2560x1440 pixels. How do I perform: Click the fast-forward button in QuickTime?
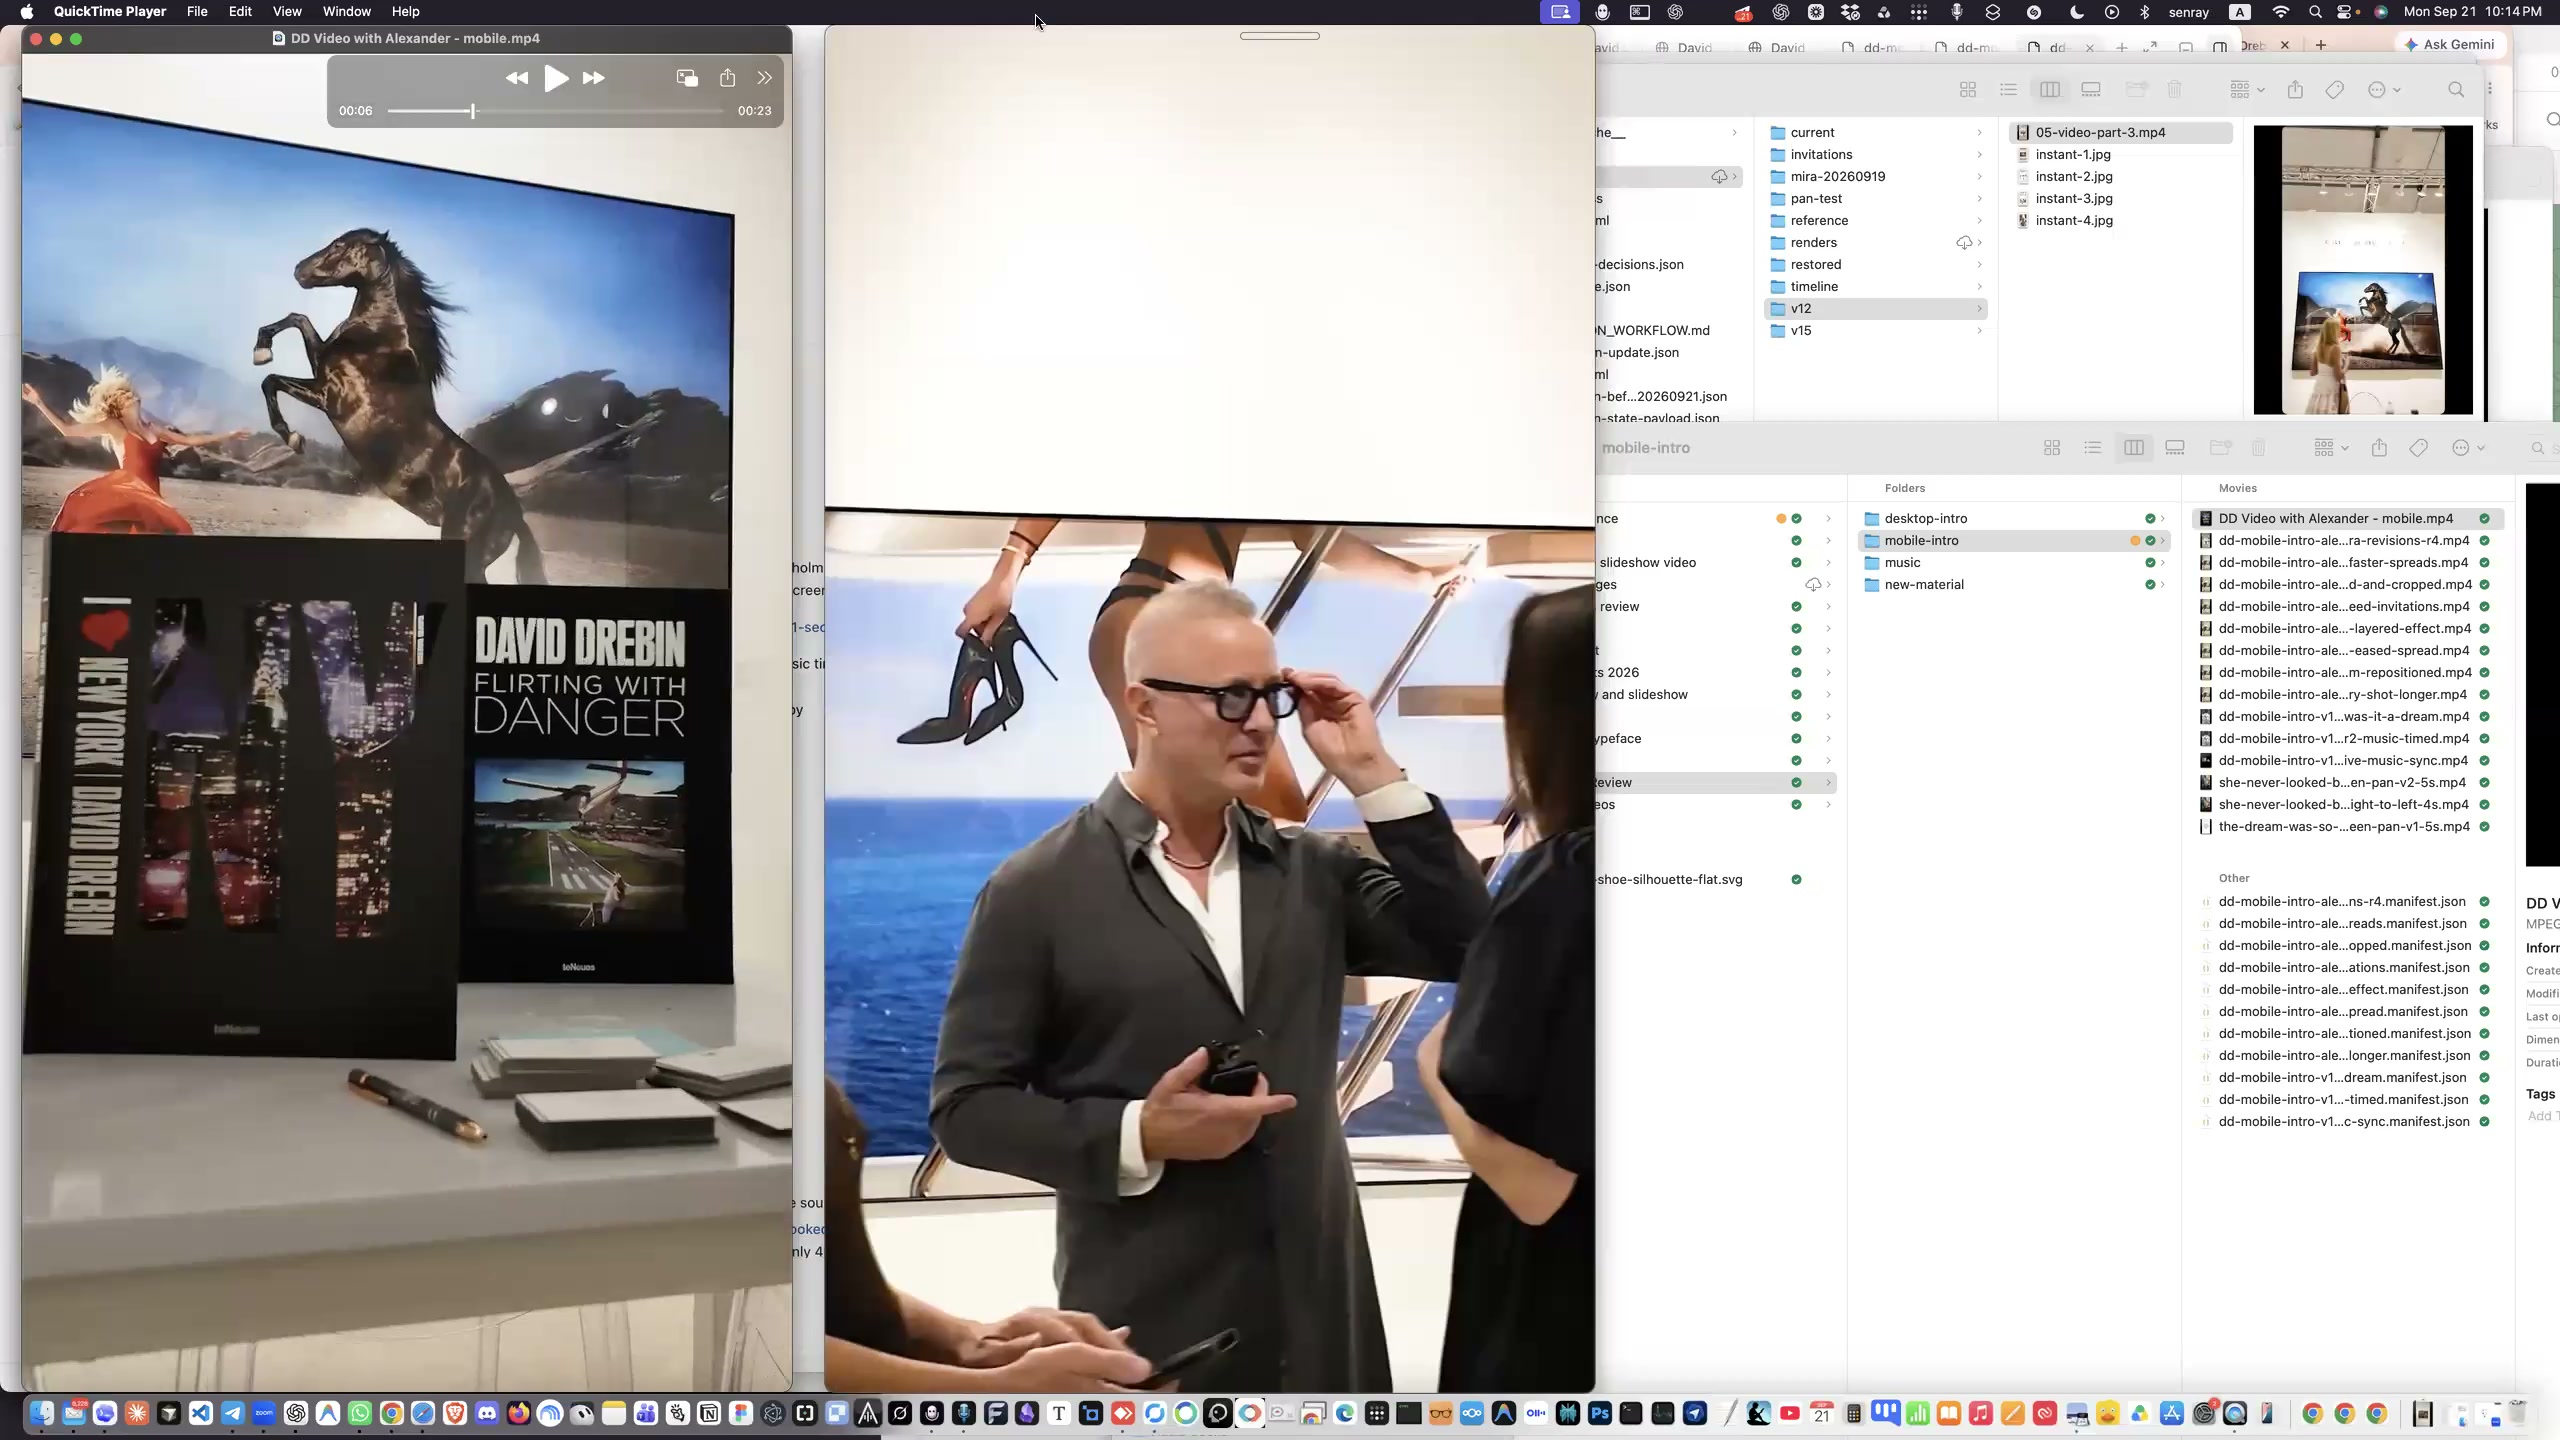point(594,78)
